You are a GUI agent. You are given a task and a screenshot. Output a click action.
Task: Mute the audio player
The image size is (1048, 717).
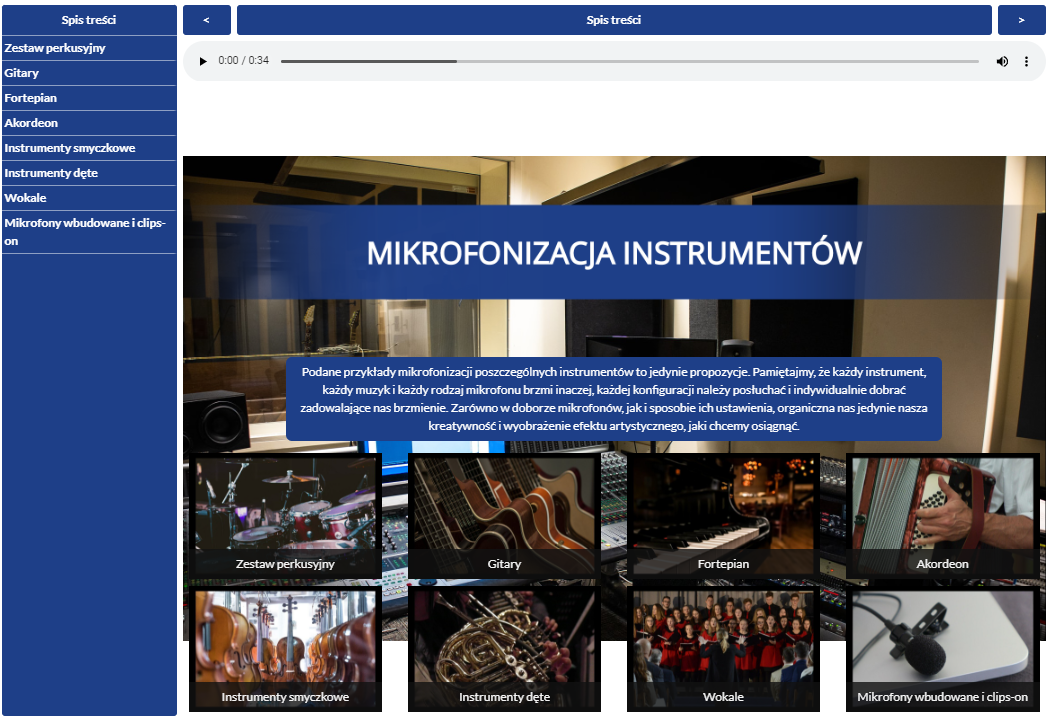(1002, 61)
